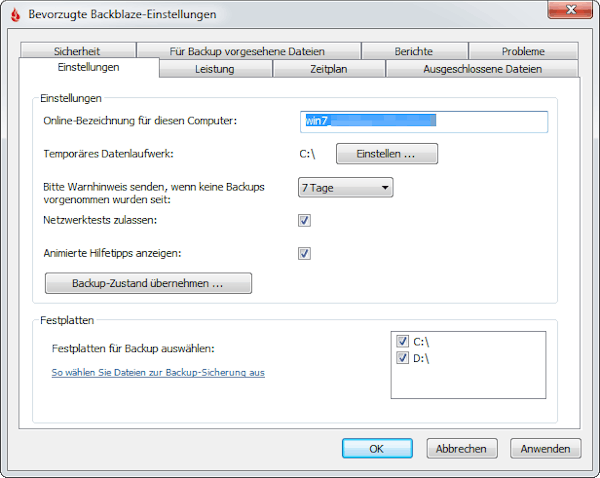
Task: Open the Für Backup vorgesehene Dateien tab
Action: pyautogui.click(x=247, y=51)
